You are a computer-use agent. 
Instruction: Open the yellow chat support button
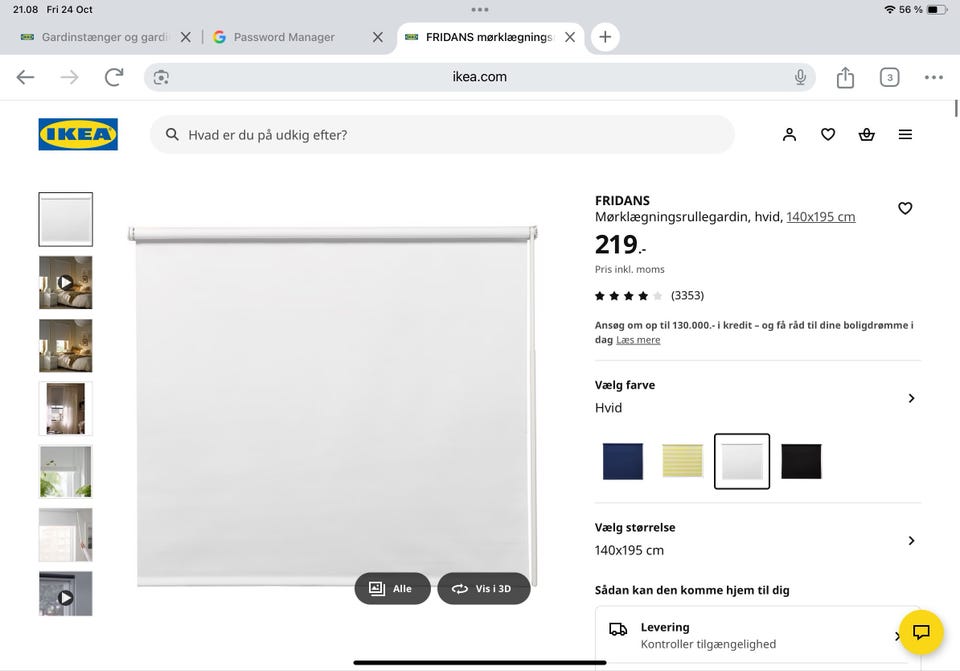(x=921, y=632)
